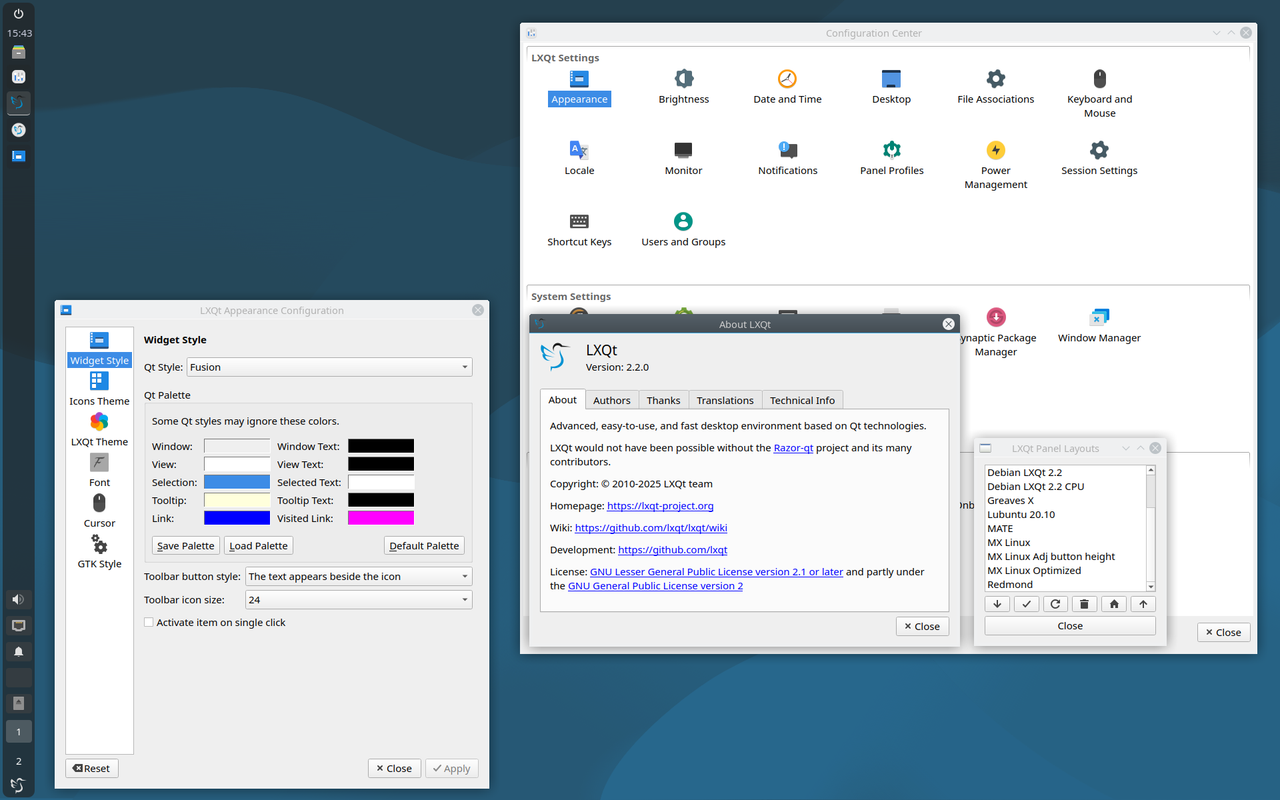The height and width of the screenshot is (800, 1280).
Task: Open the volume control on the panel
Action: coord(18,600)
